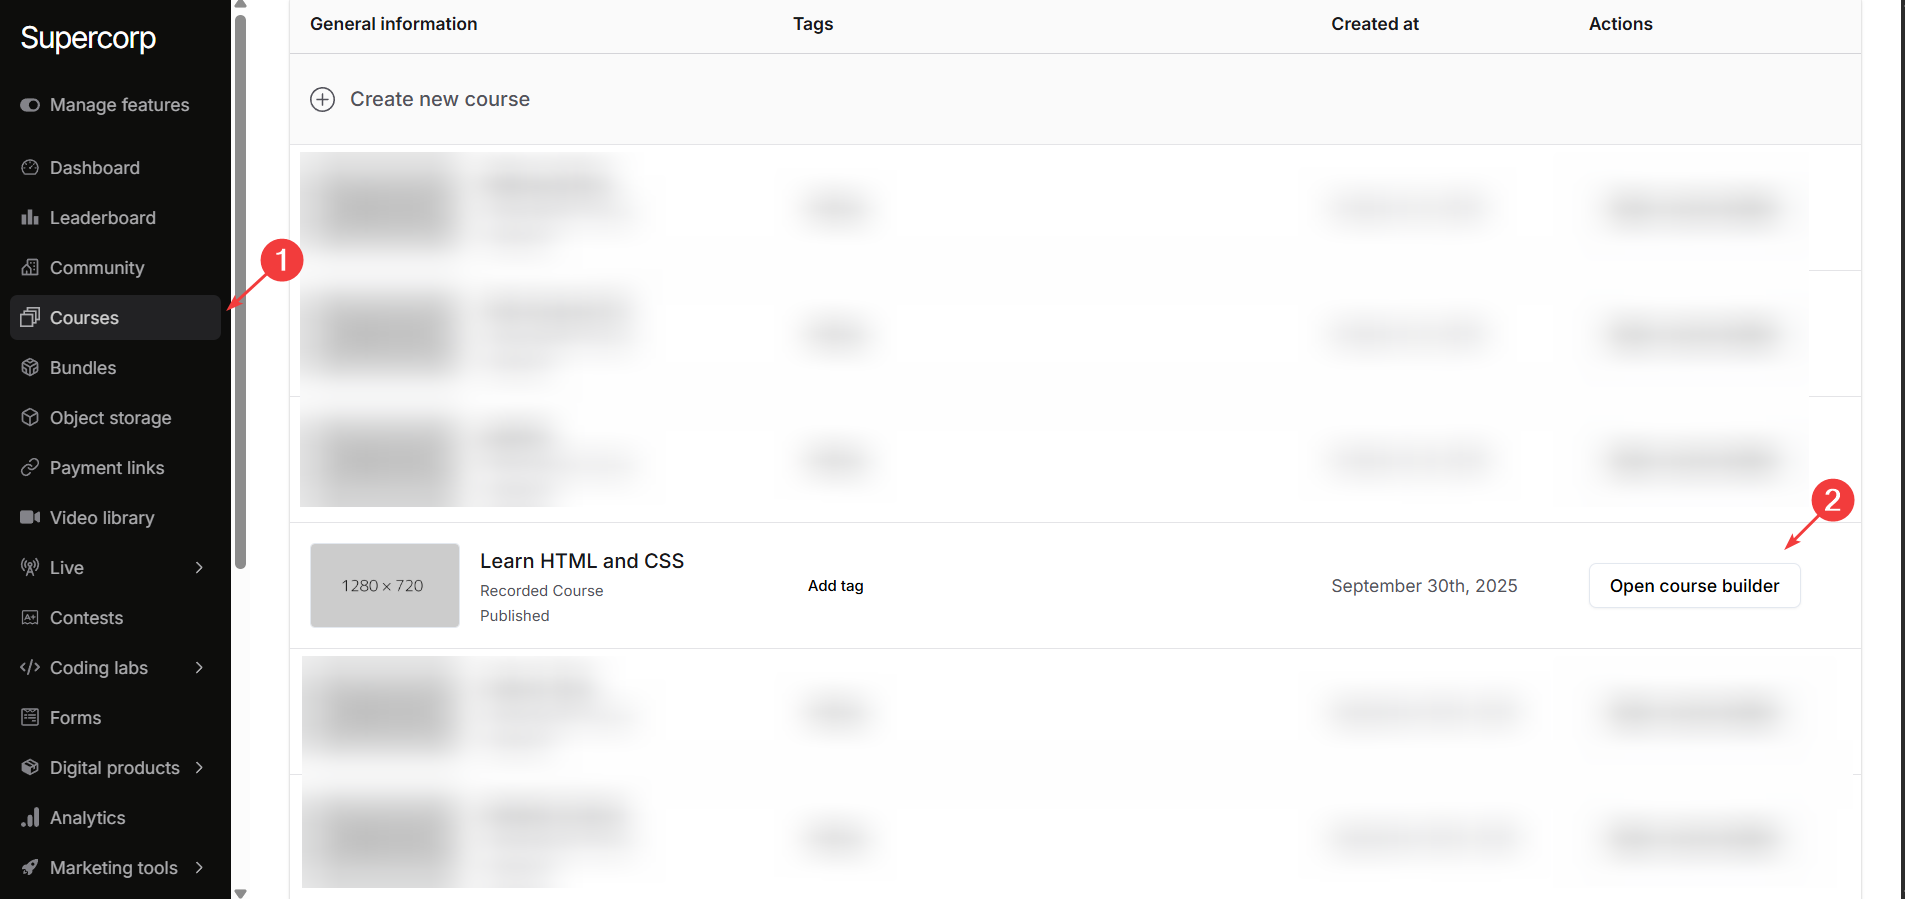Click the plus icon for new course

[x=322, y=99]
